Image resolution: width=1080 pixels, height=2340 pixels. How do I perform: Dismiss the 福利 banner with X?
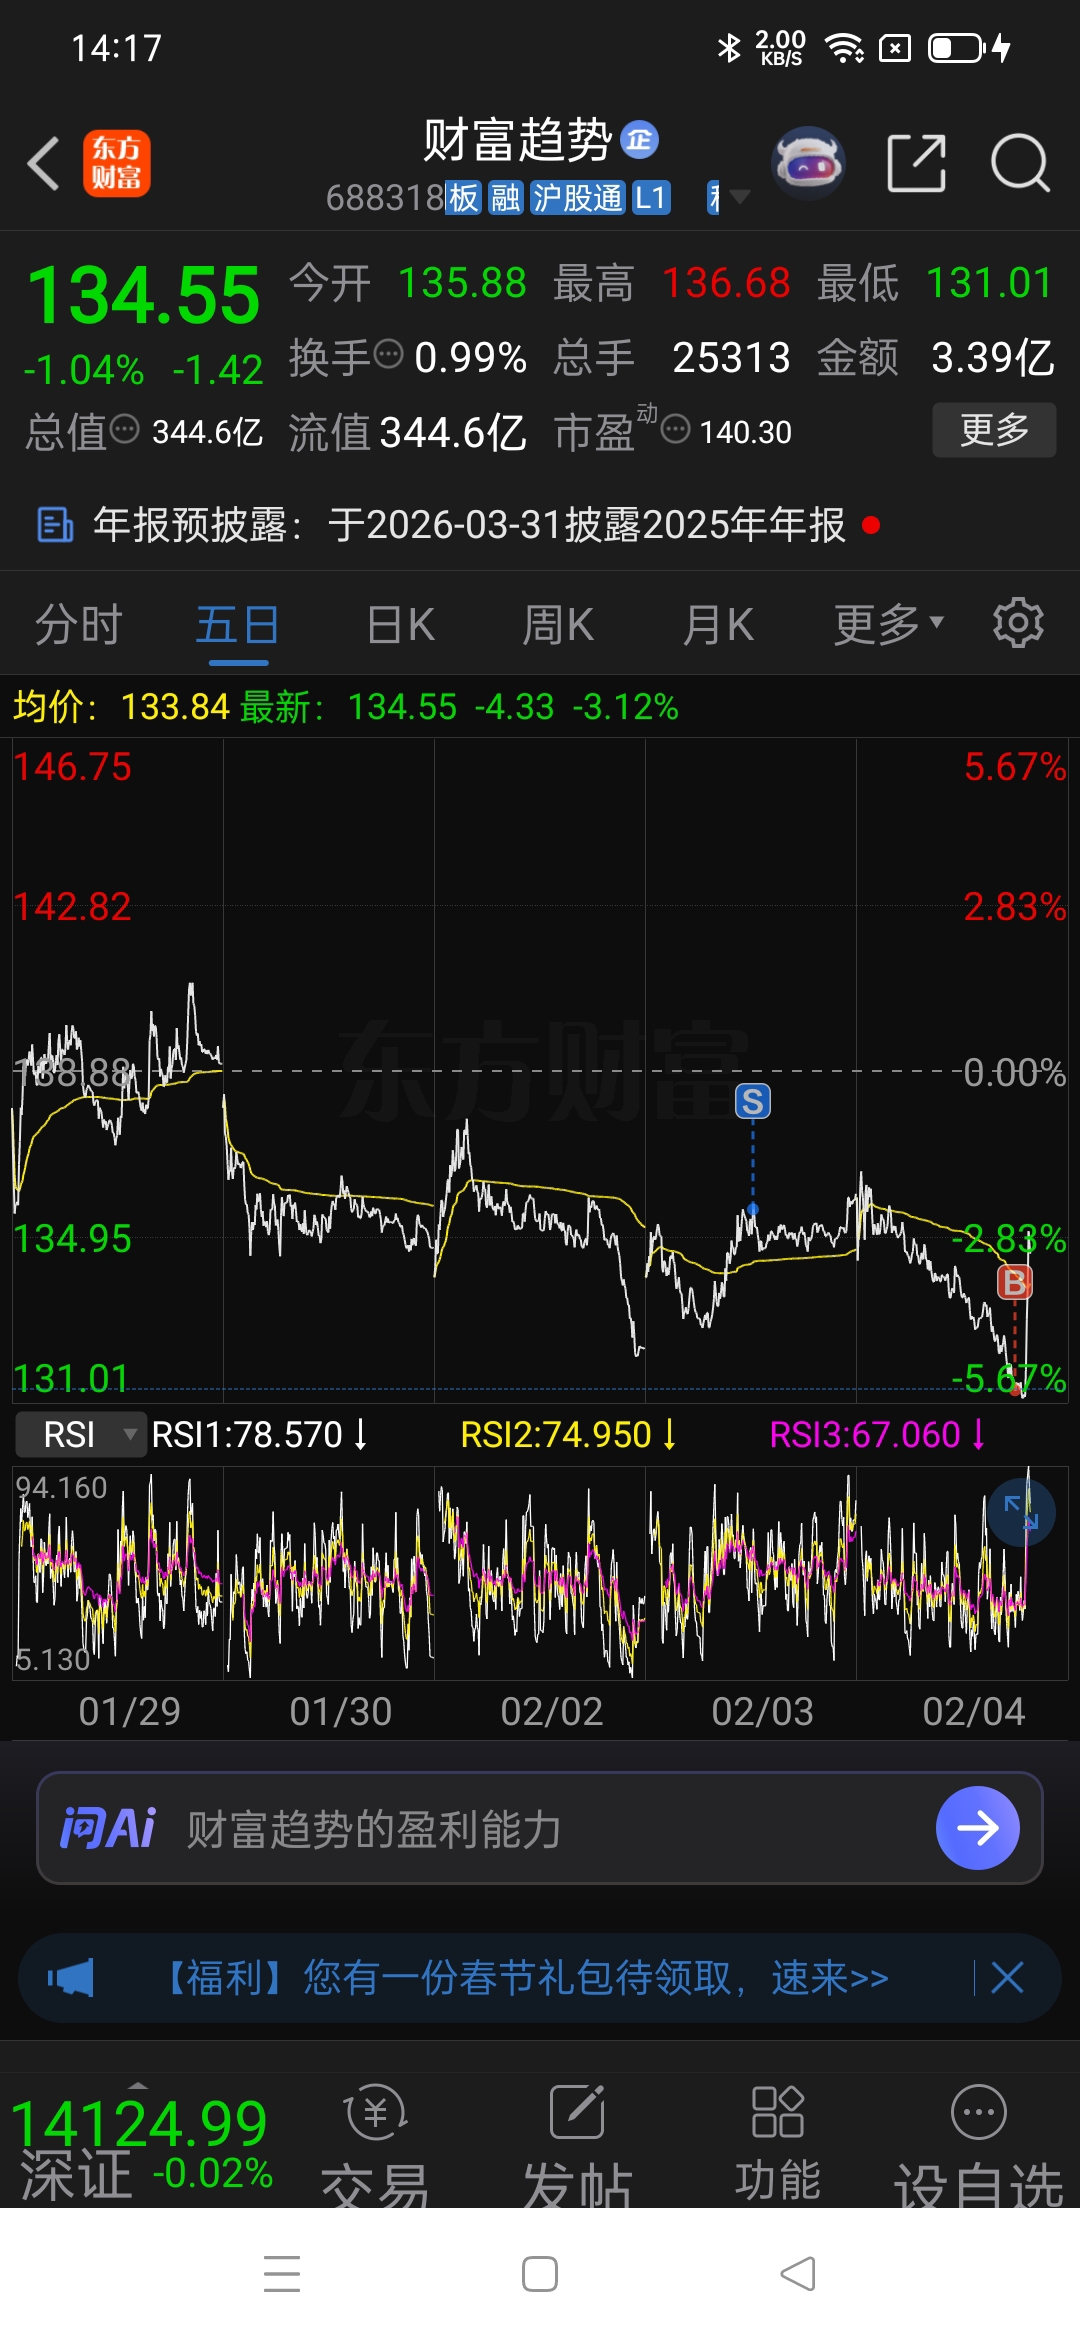pyautogui.click(x=1007, y=1977)
